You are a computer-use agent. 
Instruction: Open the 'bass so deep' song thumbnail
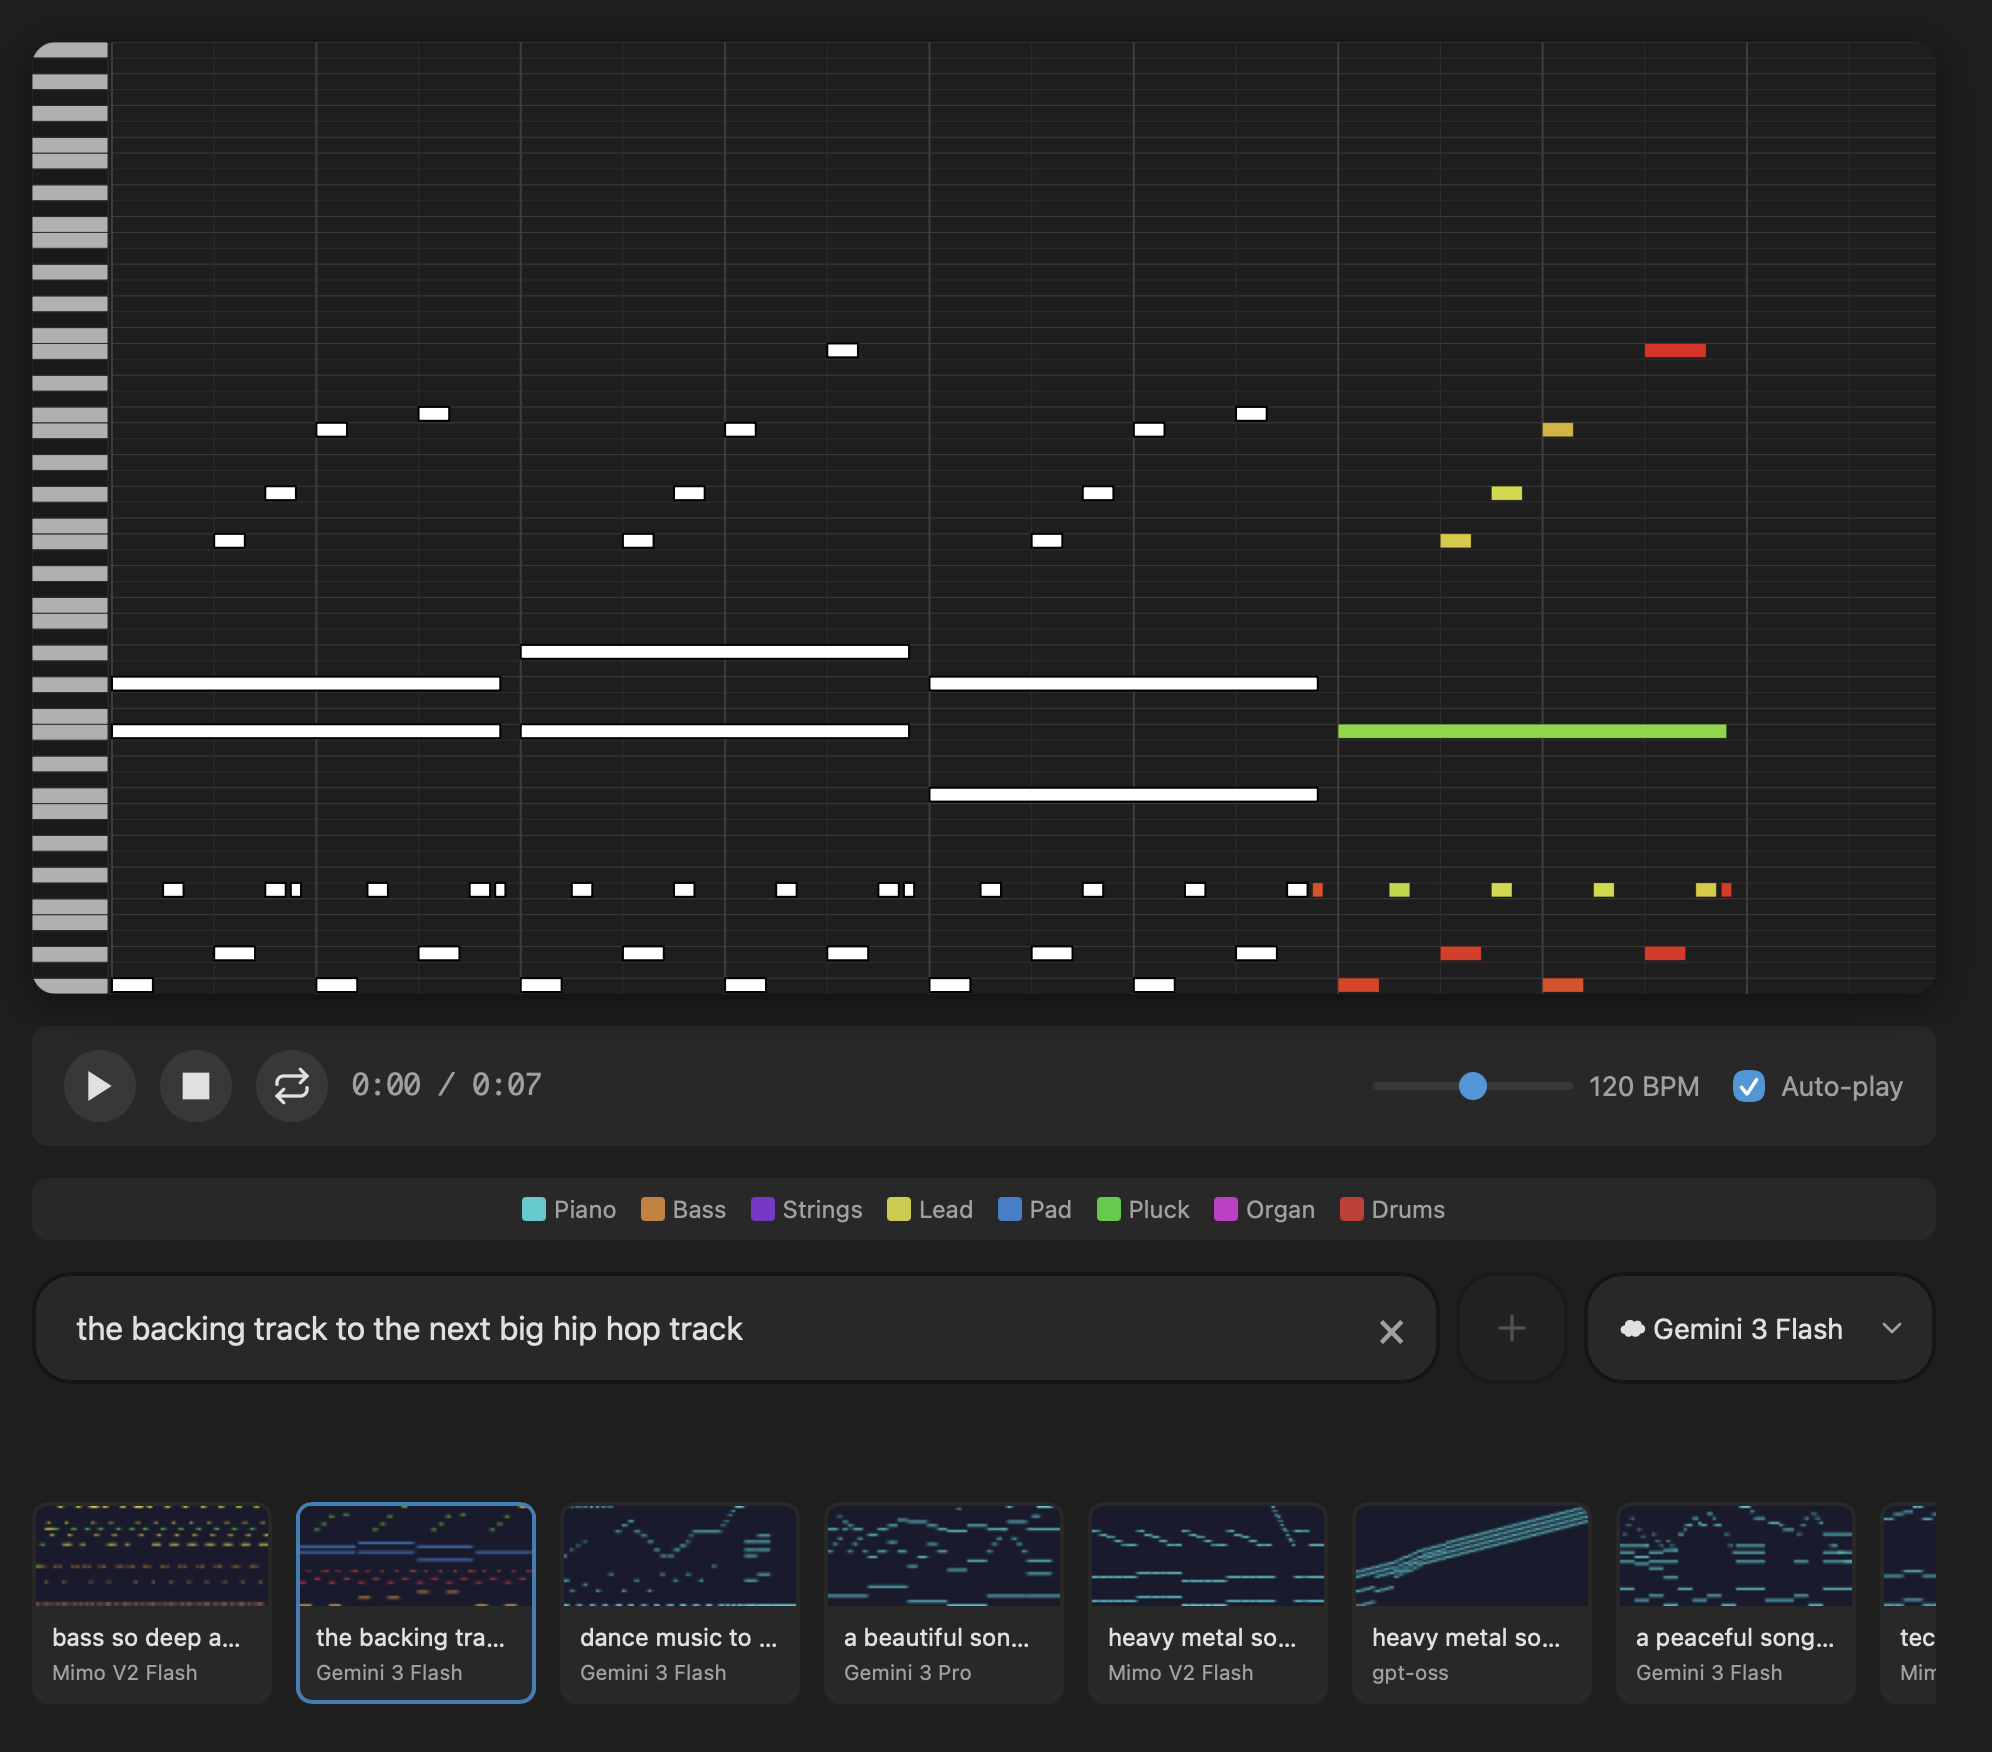152,1556
